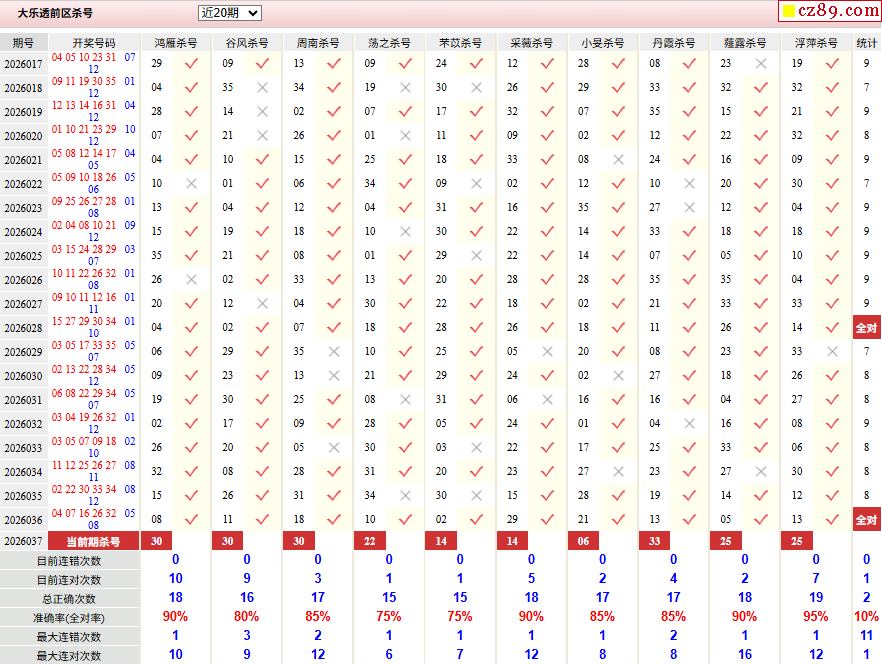The height and width of the screenshot is (665, 882).
Task: Click the red 全对 badge in row 2026028
Action: coord(866,328)
